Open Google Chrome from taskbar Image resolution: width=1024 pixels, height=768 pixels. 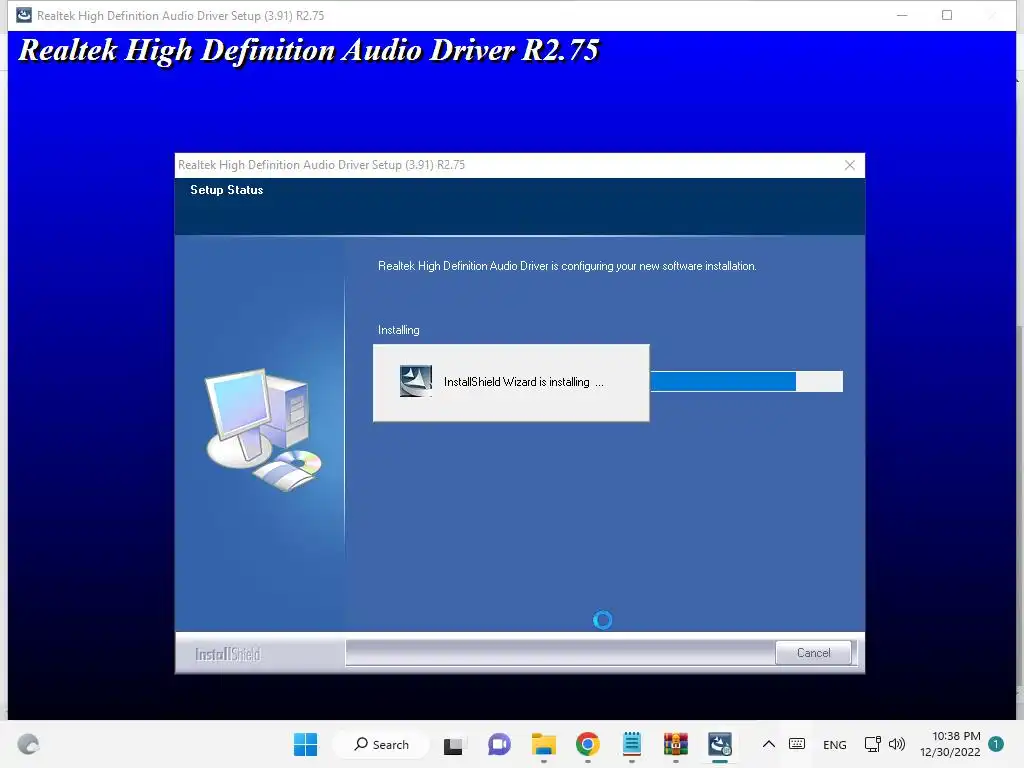(x=588, y=744)
